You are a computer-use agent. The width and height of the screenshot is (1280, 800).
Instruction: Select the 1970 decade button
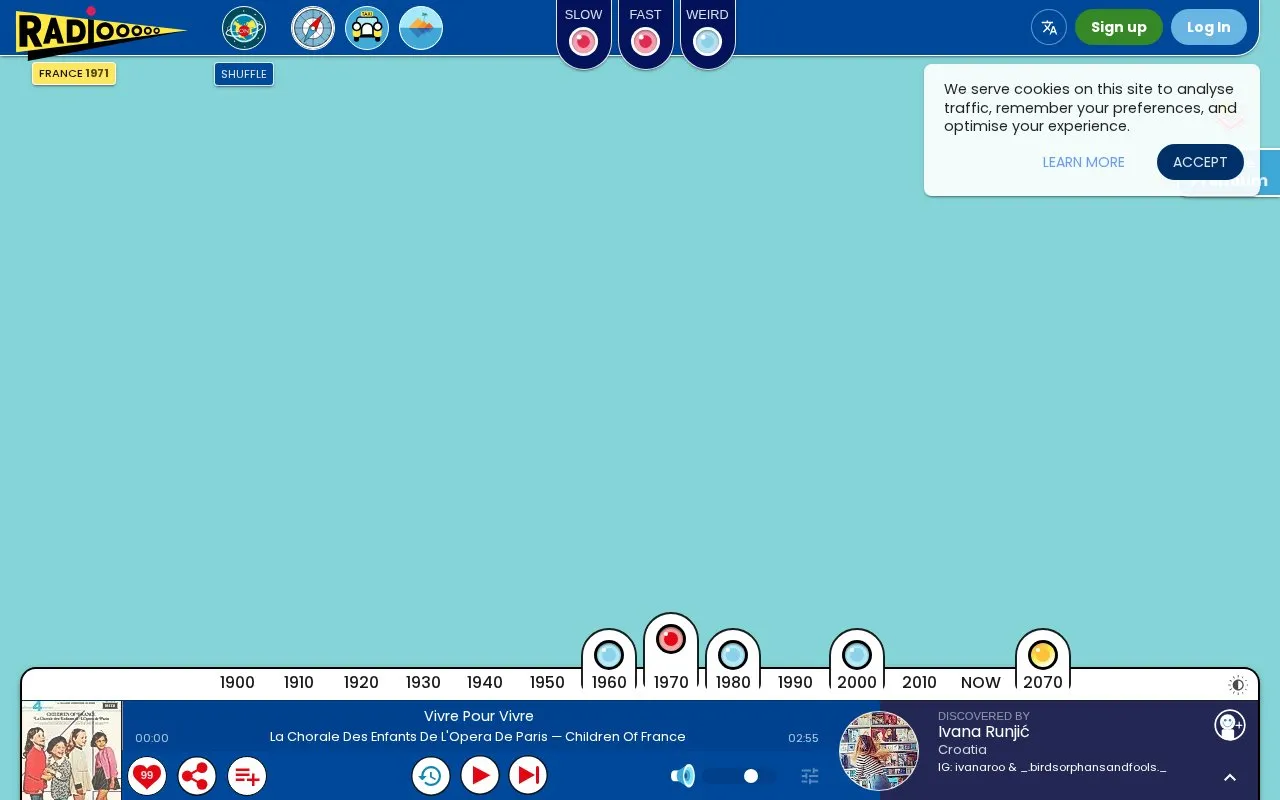tap(671, 653)
